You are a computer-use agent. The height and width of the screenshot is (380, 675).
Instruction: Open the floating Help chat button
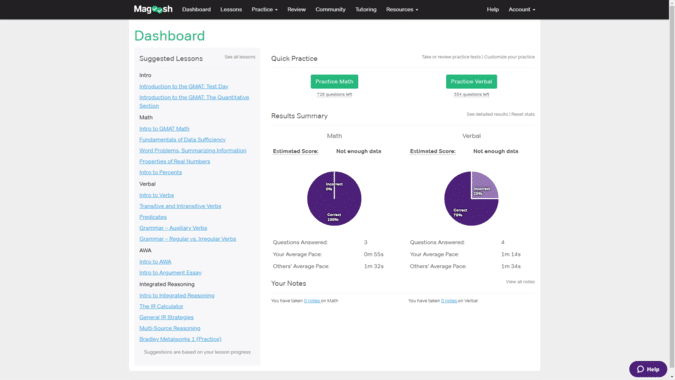coord(648,369)
